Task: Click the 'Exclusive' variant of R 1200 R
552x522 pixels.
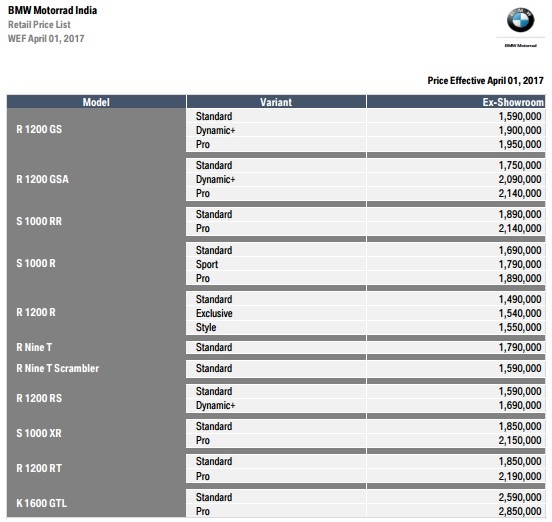Action: 214,313
